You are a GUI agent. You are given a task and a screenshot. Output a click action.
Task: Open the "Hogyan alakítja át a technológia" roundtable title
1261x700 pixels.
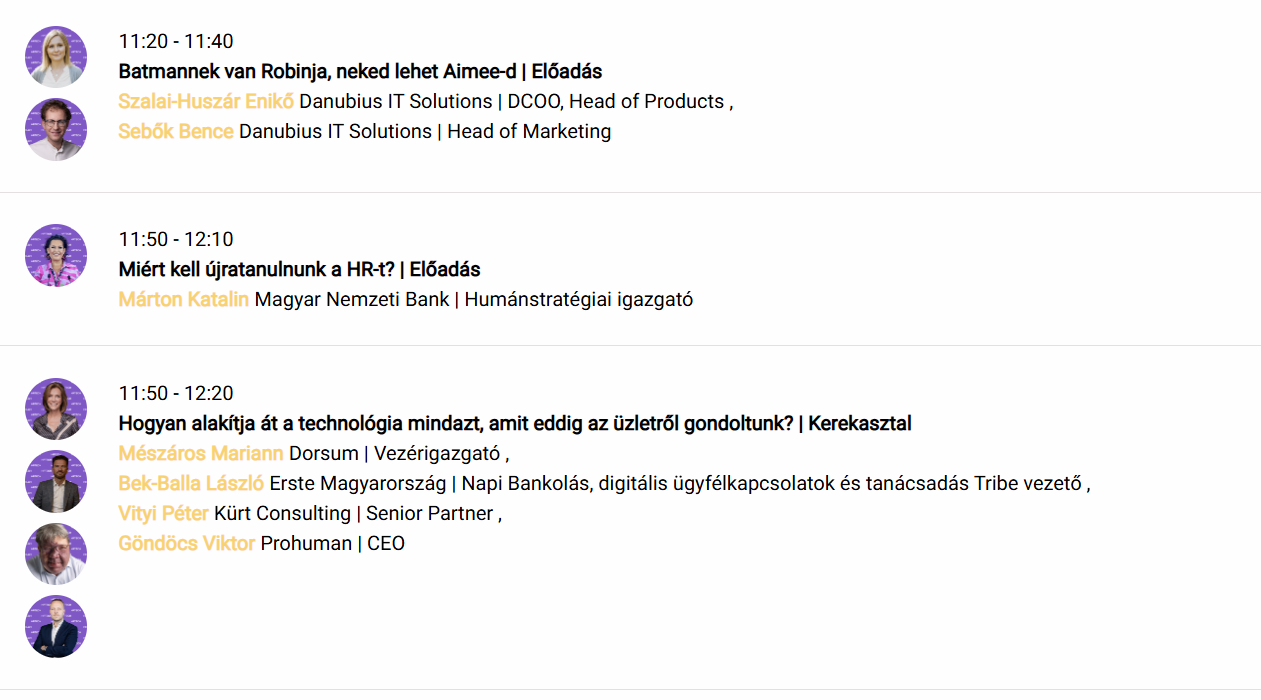click(514, 424)
